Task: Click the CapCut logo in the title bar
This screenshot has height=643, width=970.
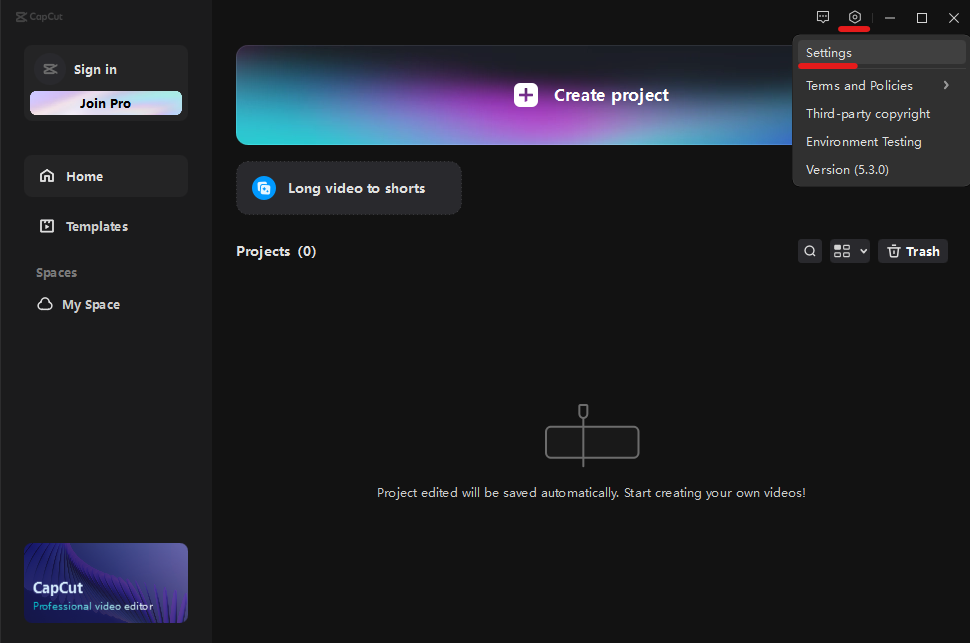Action: click(39, 17)
